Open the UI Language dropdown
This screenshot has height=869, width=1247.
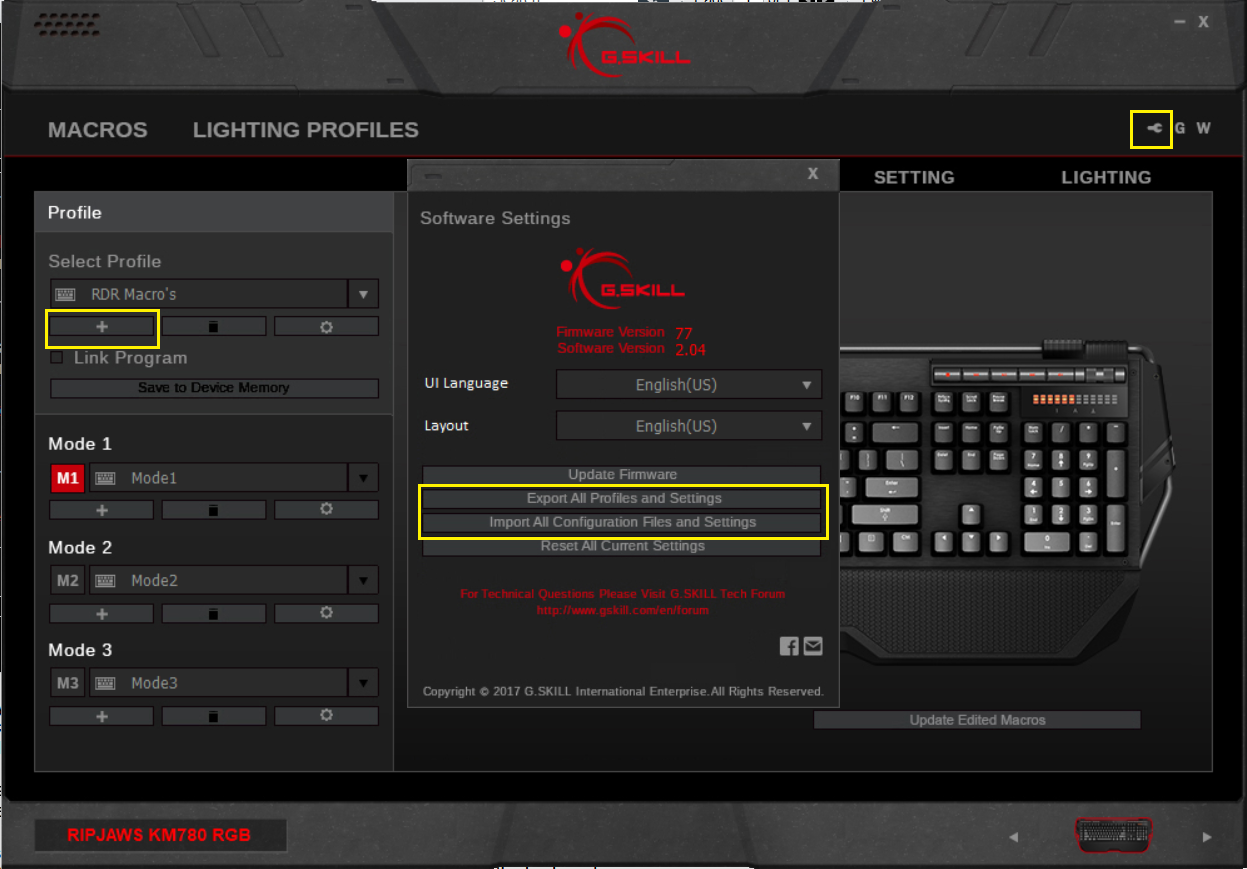(689, 384)
